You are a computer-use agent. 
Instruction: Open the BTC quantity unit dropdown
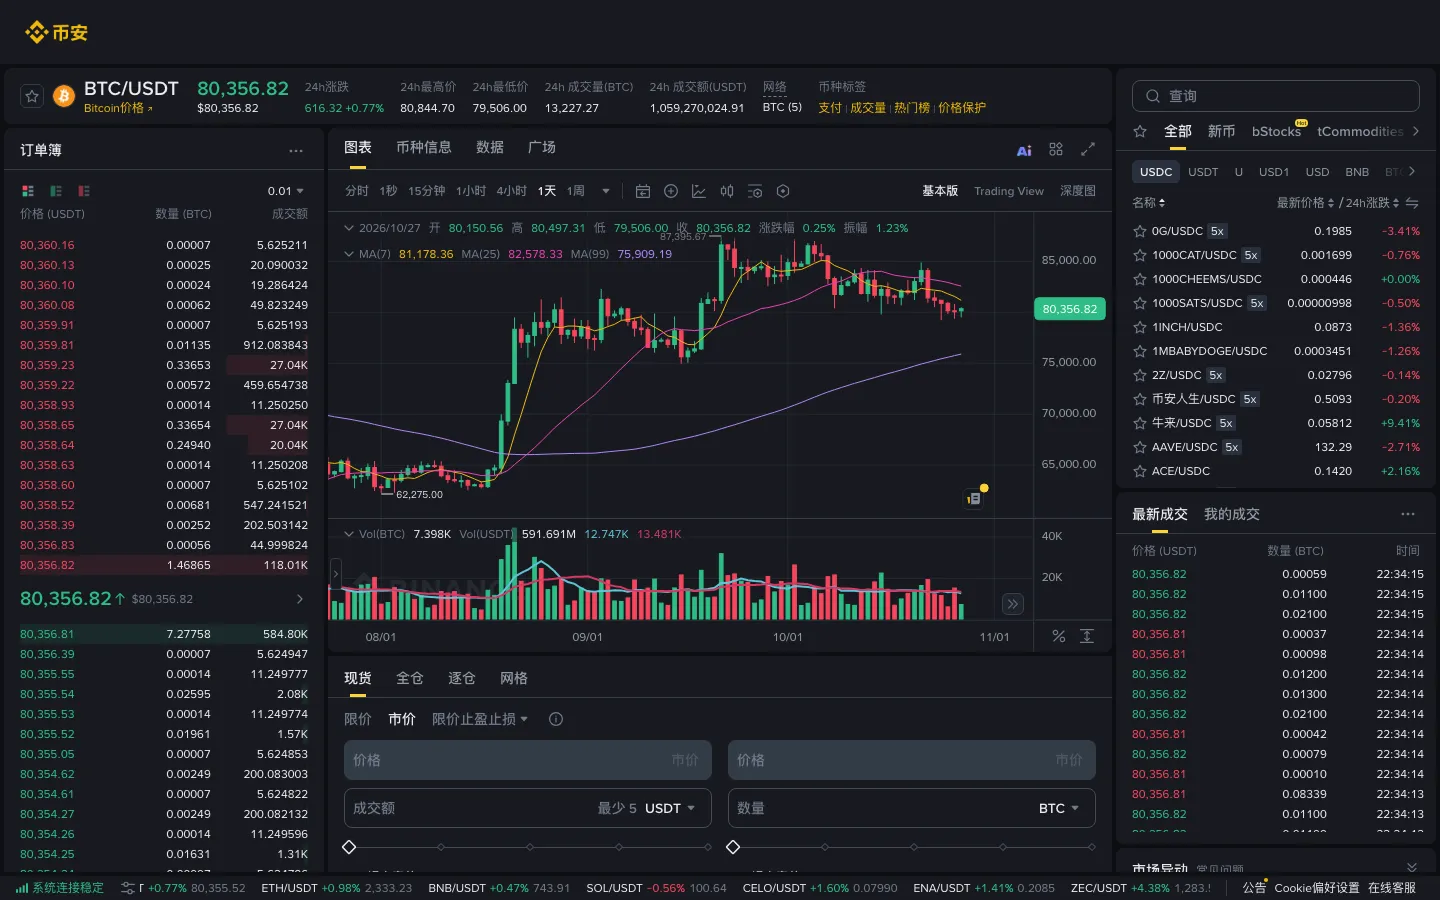[x=1059, y=808]
